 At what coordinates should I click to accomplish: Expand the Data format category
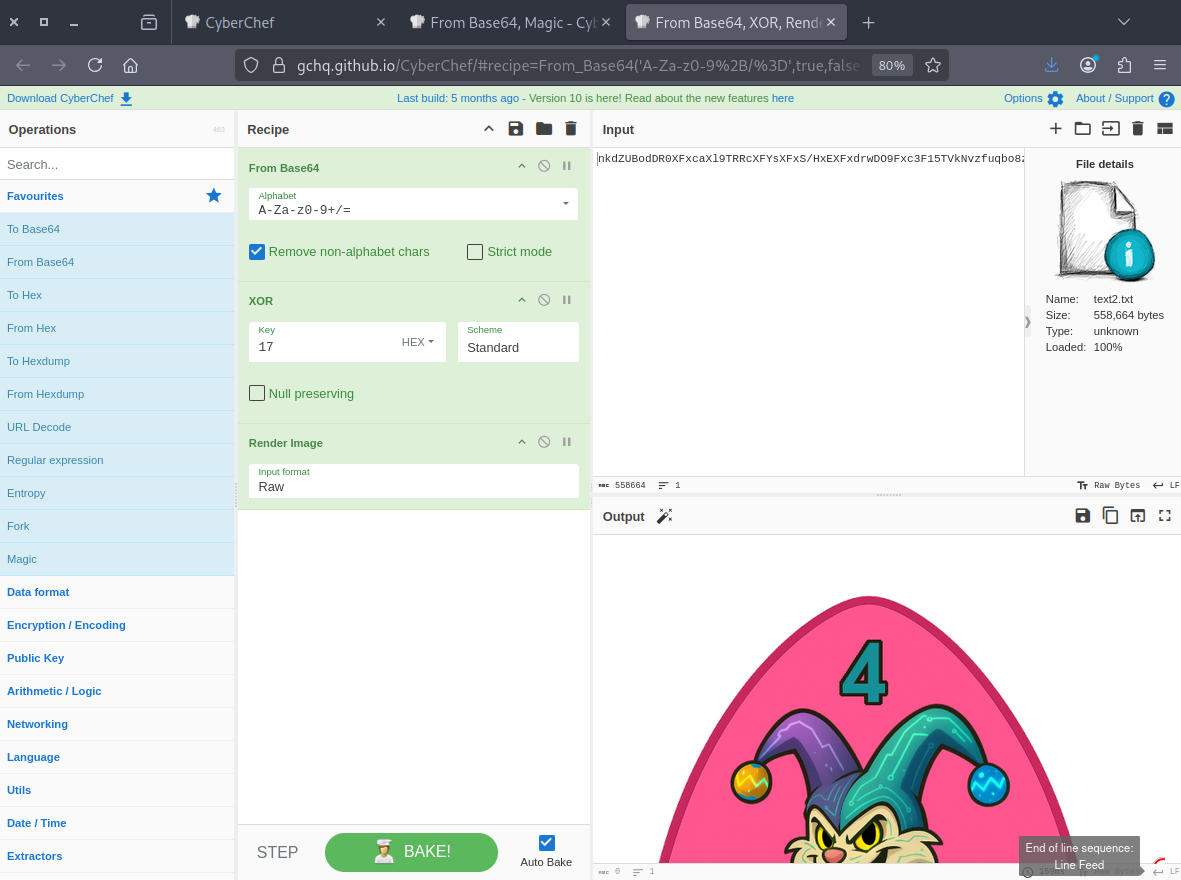(38, 592)
